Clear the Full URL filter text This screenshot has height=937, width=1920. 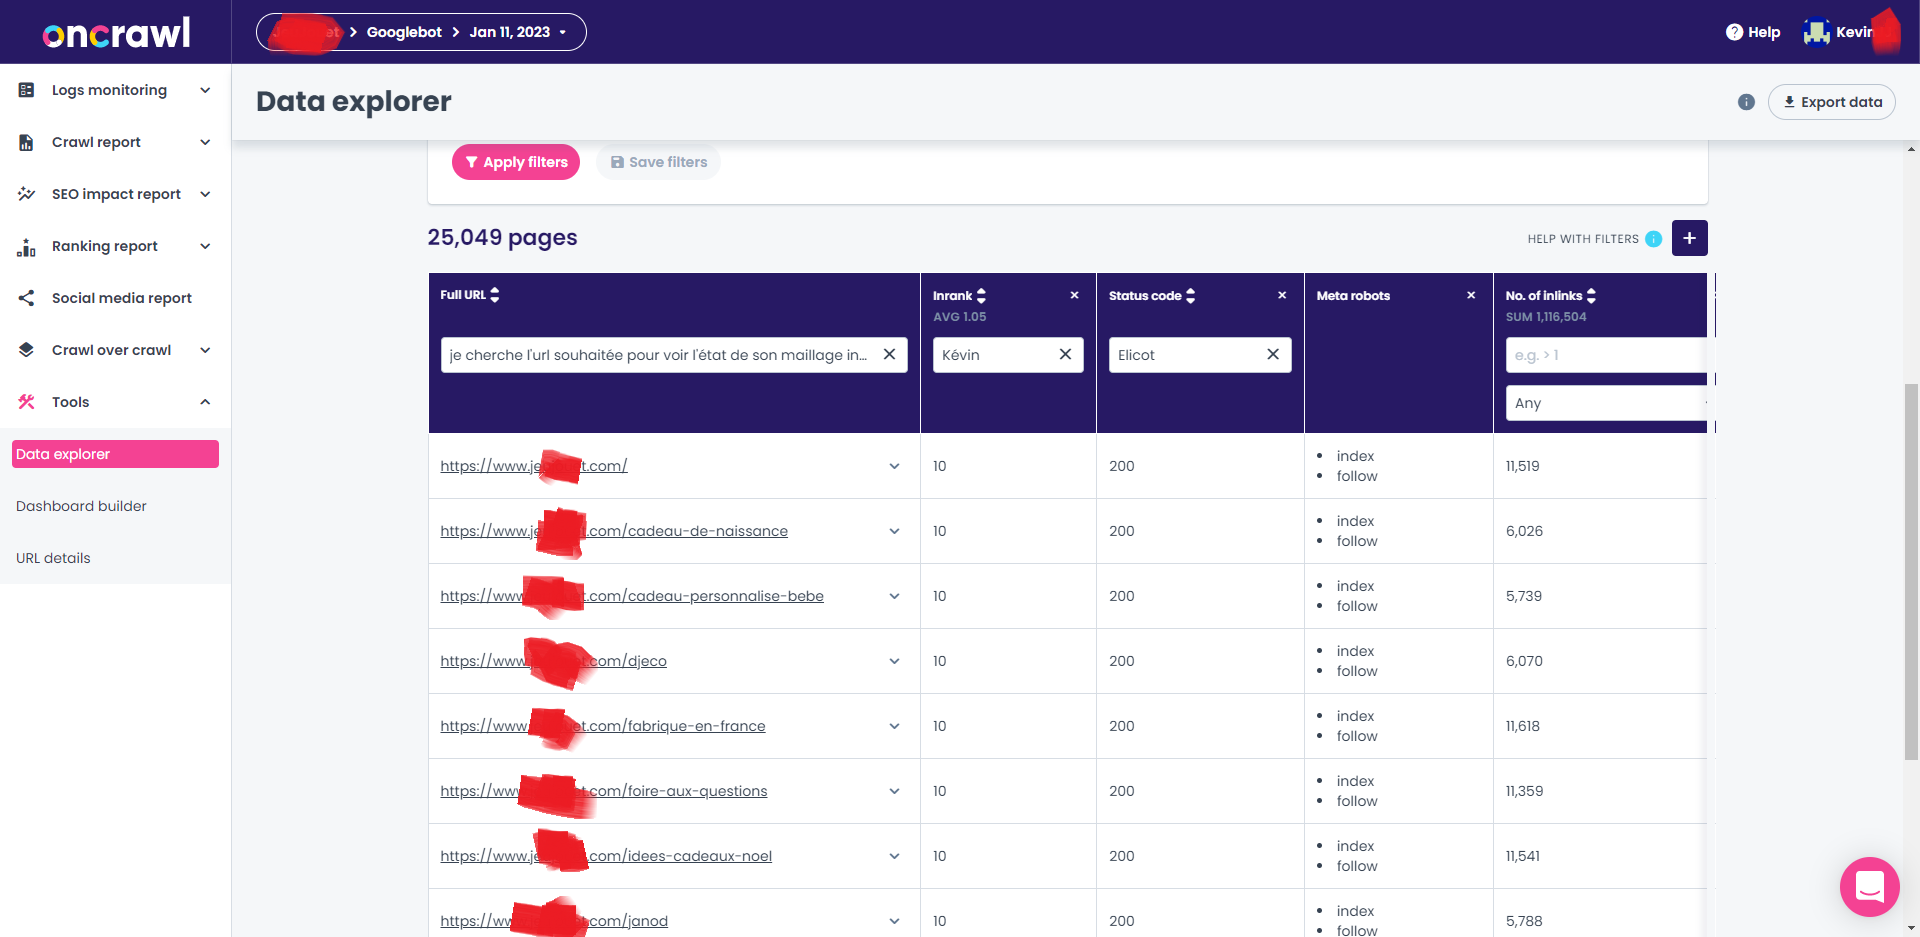[889, 355]
